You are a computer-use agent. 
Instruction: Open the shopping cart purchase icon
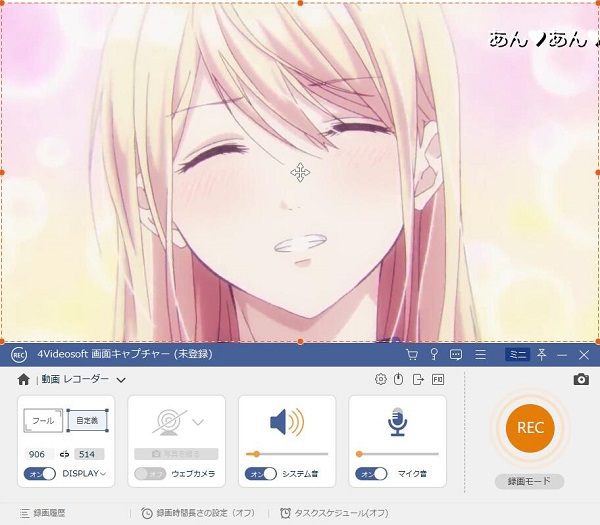click(x=412, y=355)
